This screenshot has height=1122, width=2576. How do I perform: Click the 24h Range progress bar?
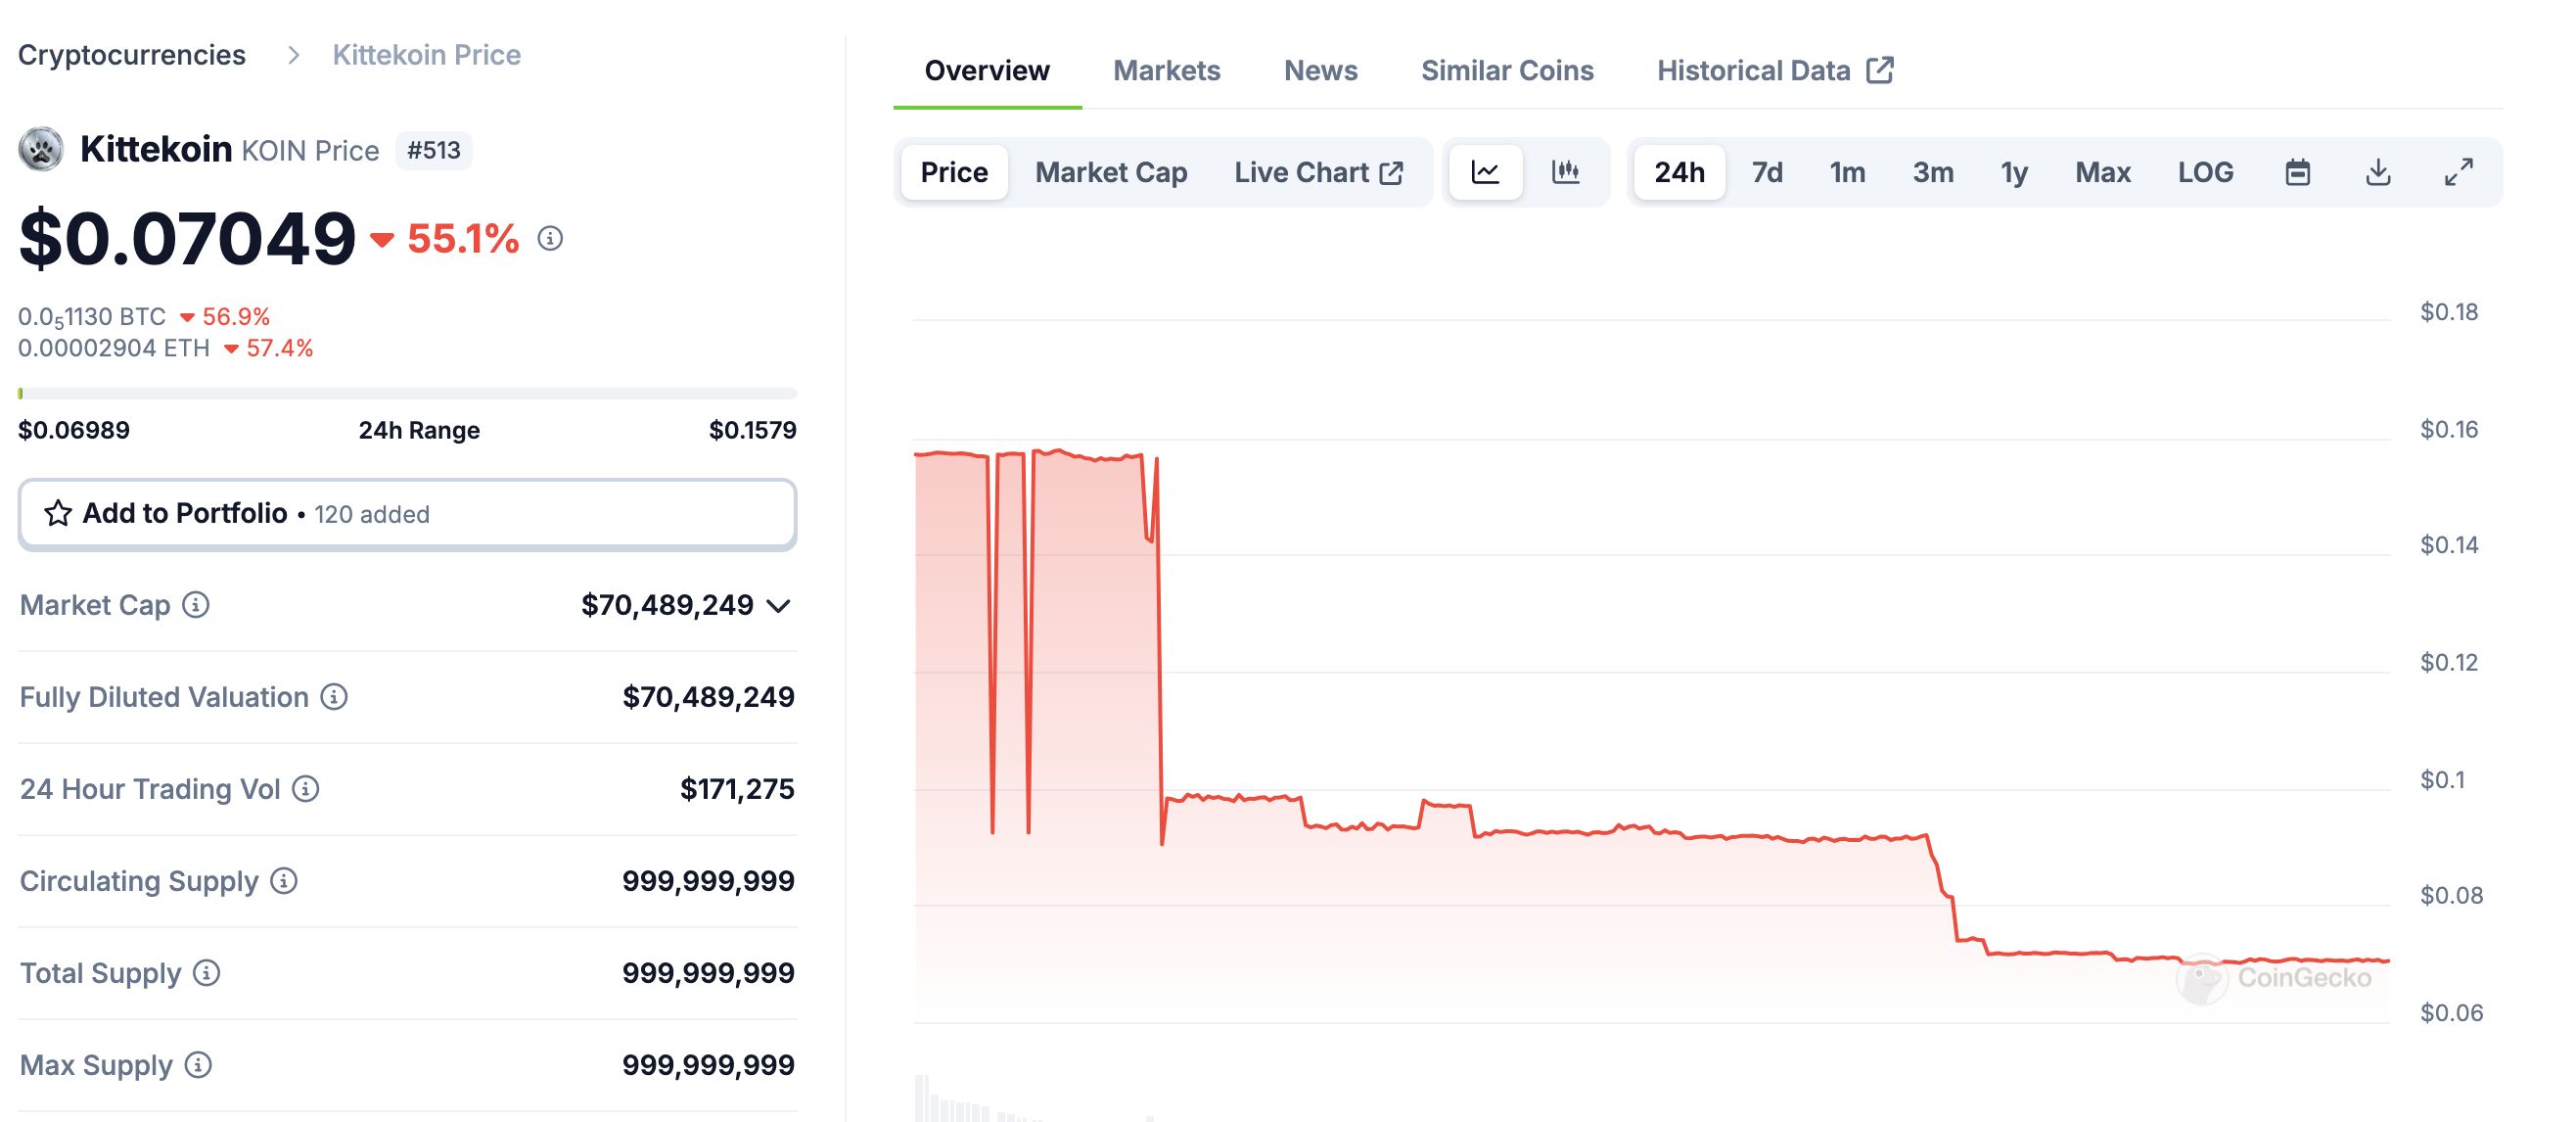point(407,394)
